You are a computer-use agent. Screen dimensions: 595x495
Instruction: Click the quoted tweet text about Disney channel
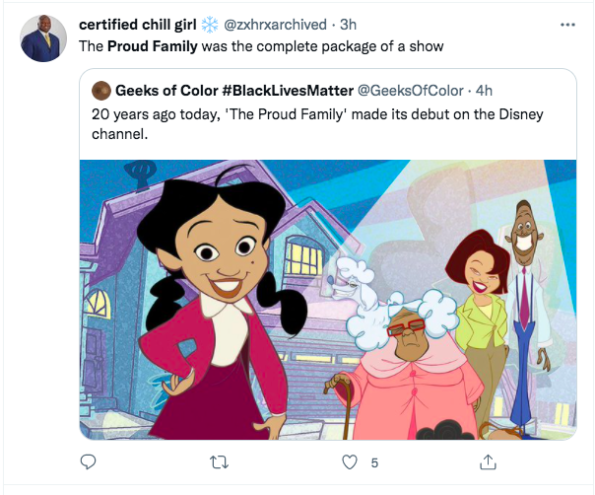click(317, 124)
